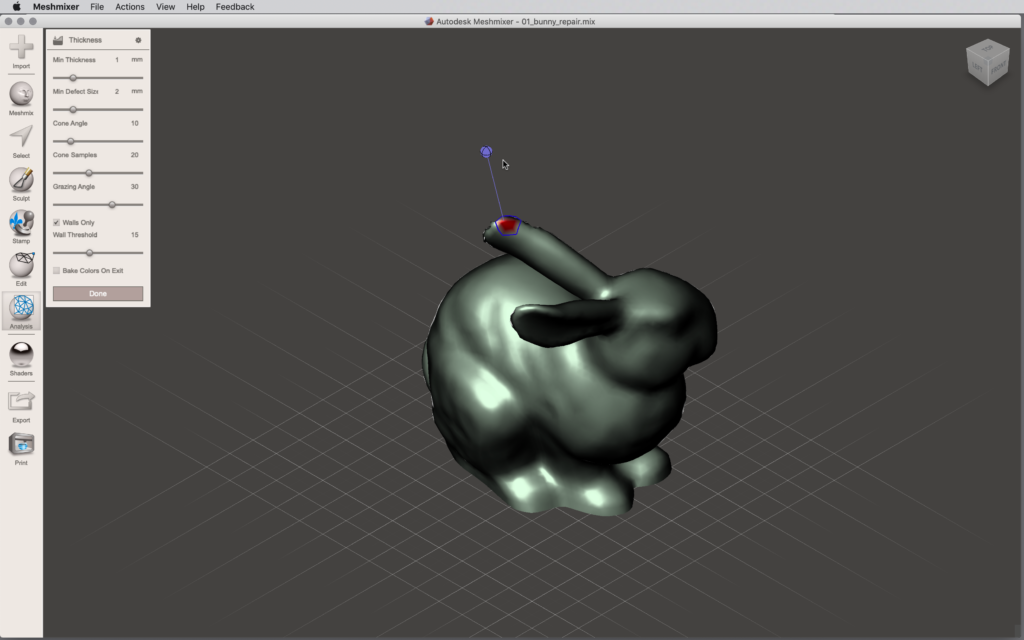Open the Analysis tool
The height and width of the screenshot is (640, 1024).
[x=21, y=308]
